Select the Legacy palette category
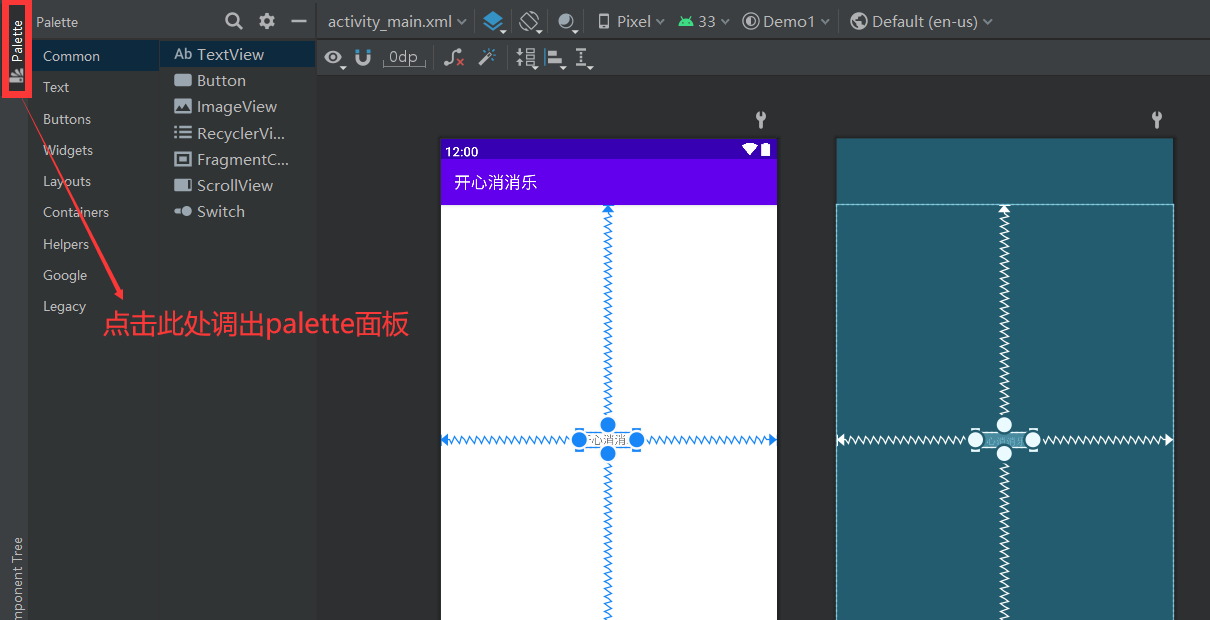Viewport: 1210px width, 620px height. tap(64, 306)
